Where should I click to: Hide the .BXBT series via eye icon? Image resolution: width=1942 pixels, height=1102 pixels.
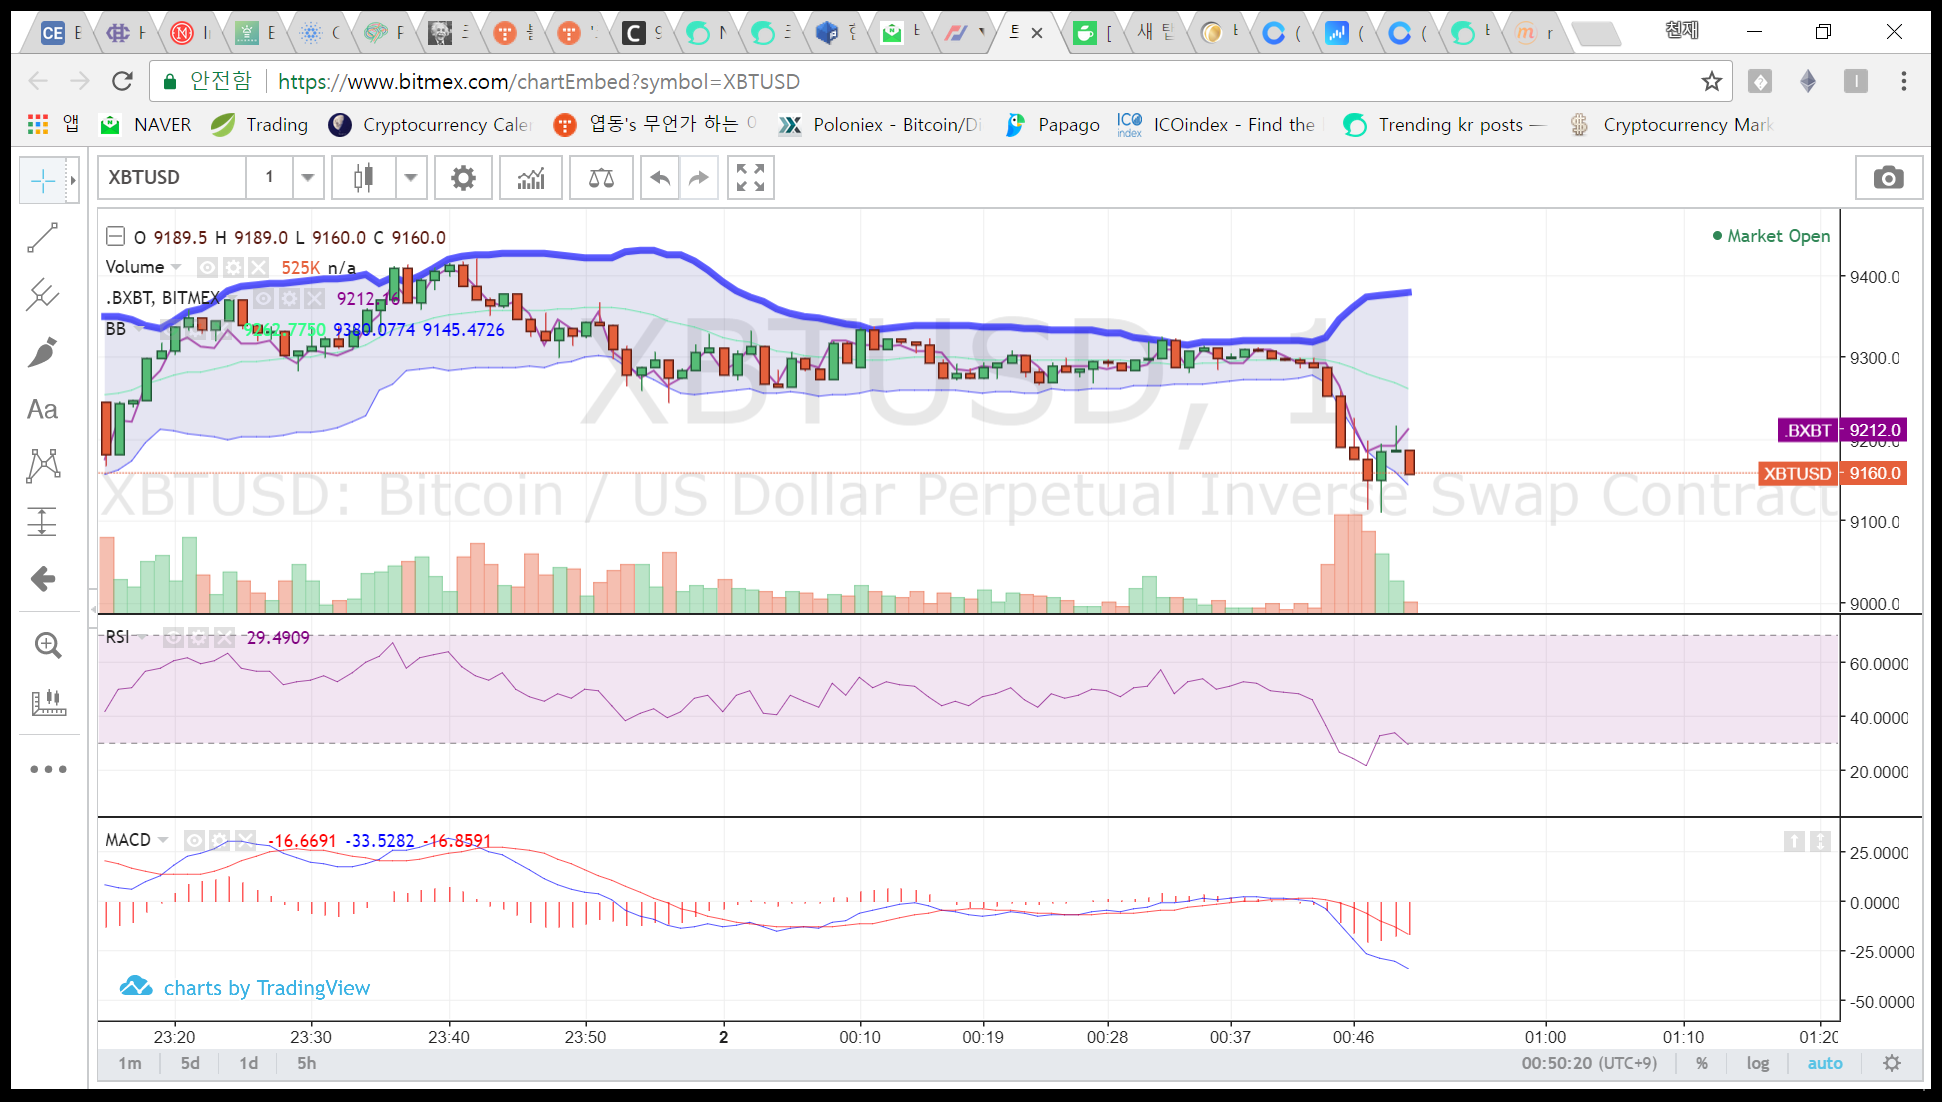click(263, 298)
